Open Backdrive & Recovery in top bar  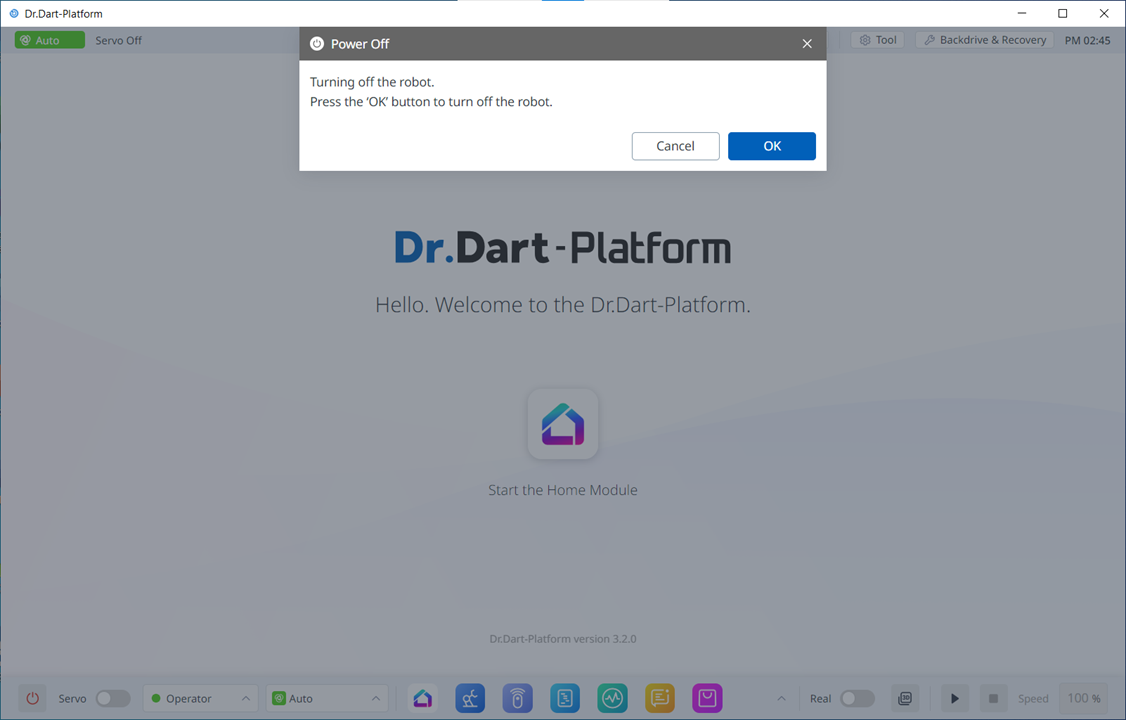point(984,40)
